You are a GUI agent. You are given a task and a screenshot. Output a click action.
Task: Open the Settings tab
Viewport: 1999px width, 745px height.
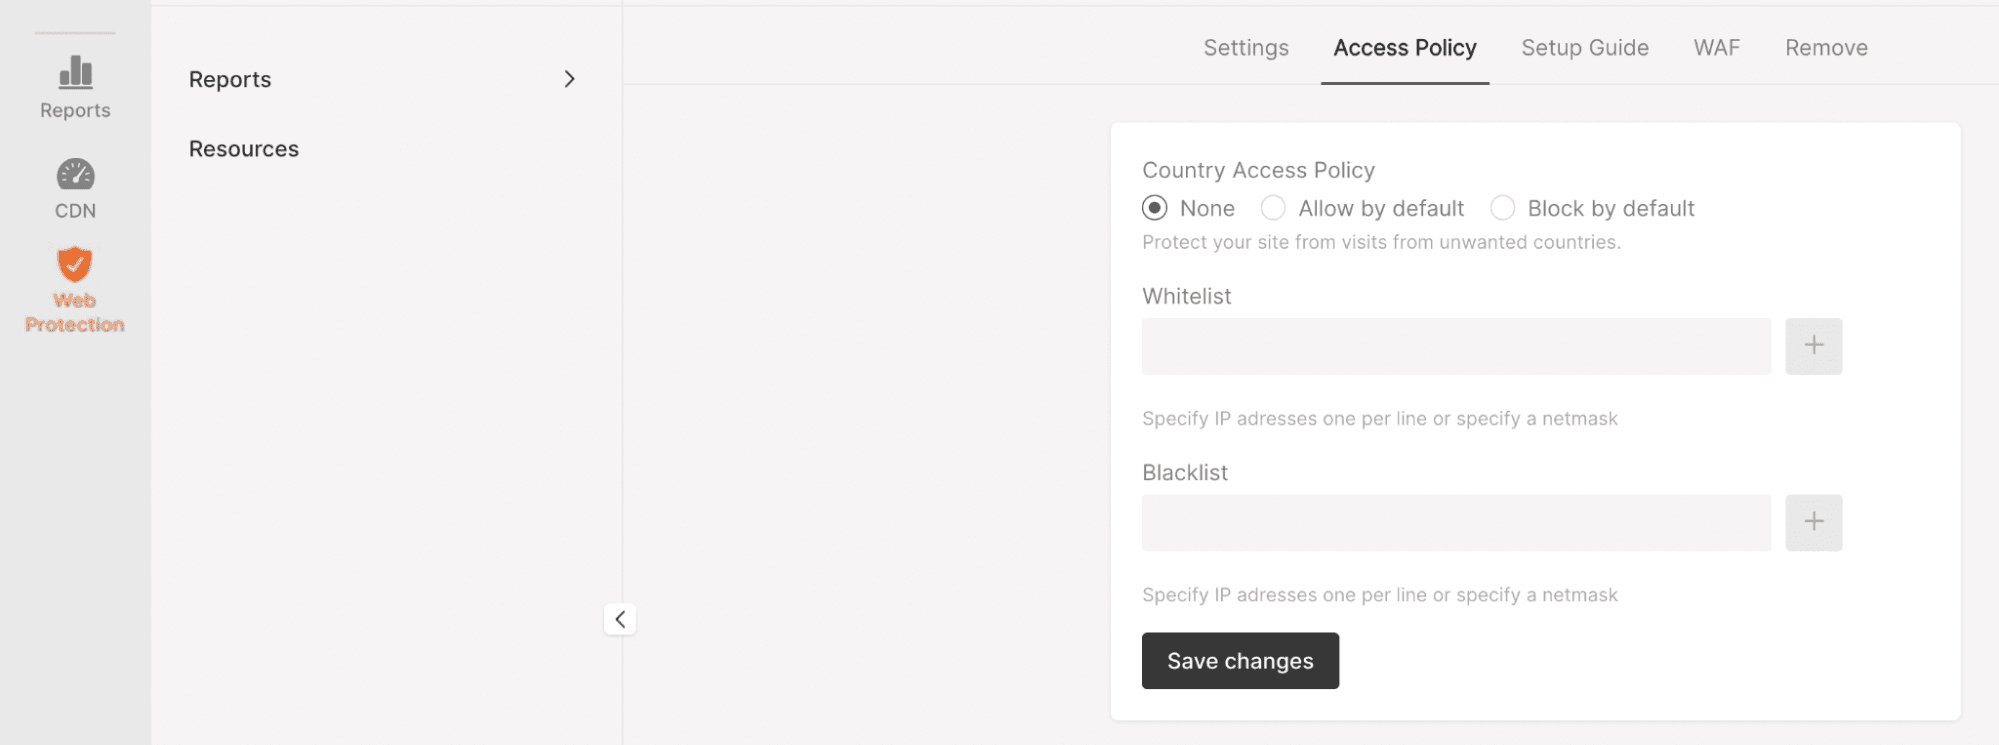pos(1245,48)
